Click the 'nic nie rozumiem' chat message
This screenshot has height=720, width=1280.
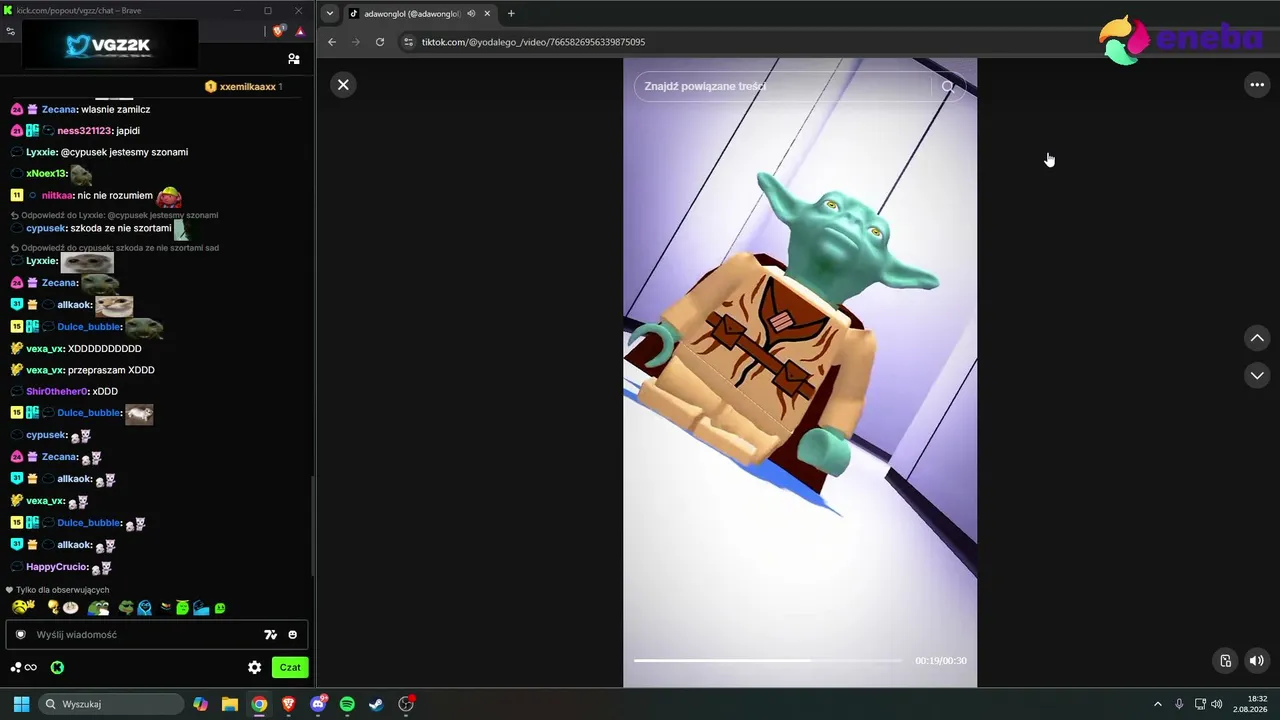[x=114, y=196]
